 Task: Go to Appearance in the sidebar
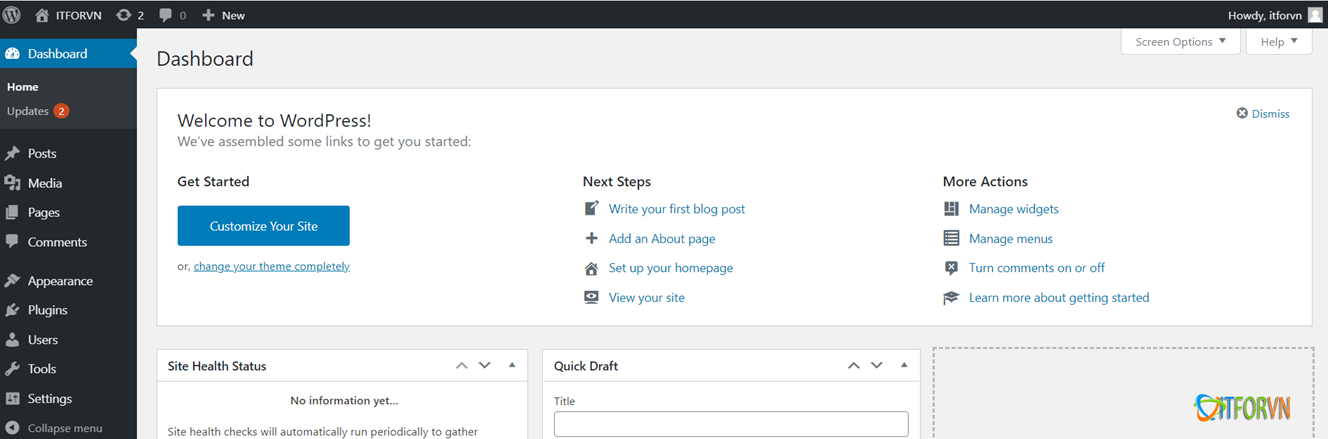tap(60, 281)
